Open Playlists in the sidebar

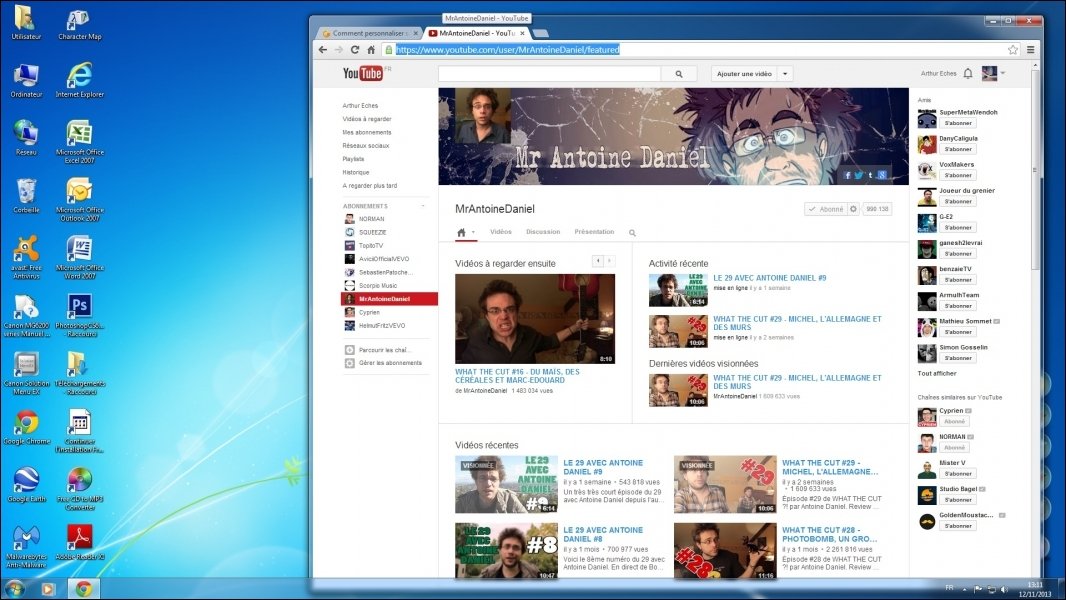tap(354, 159)
